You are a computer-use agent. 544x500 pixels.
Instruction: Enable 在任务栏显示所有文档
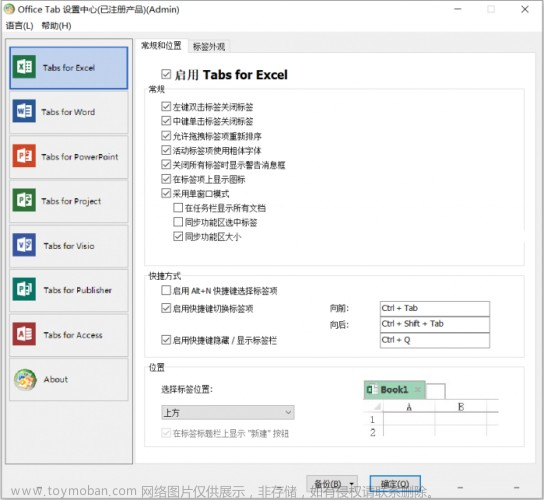pyautogui.click(x=178, y=207)
